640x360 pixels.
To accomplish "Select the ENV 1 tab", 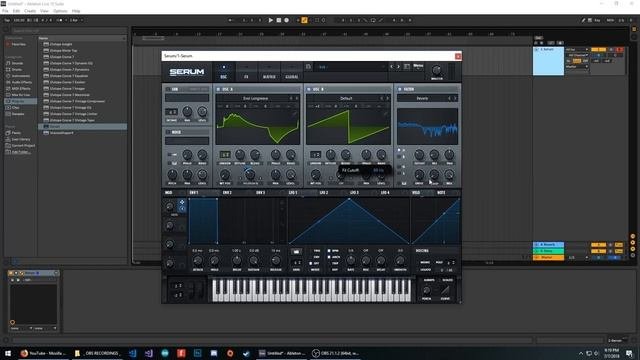I will pyautogui.click(x=194, y=193).
